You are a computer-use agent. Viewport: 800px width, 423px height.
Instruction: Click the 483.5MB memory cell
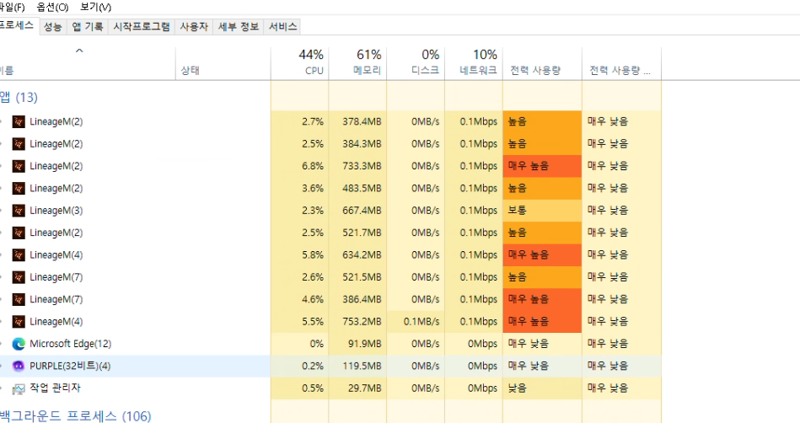(x=358, y=188)
